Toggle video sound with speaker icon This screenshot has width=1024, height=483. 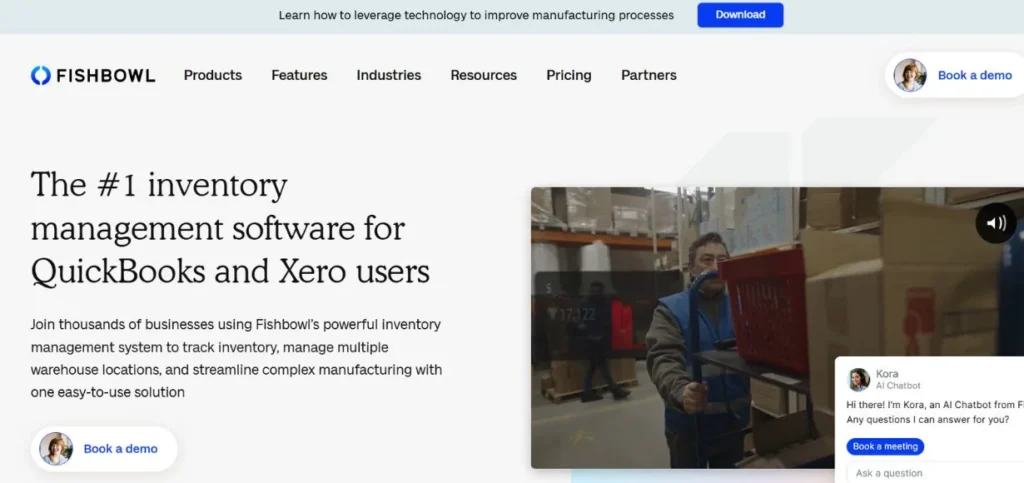point(996,223)
